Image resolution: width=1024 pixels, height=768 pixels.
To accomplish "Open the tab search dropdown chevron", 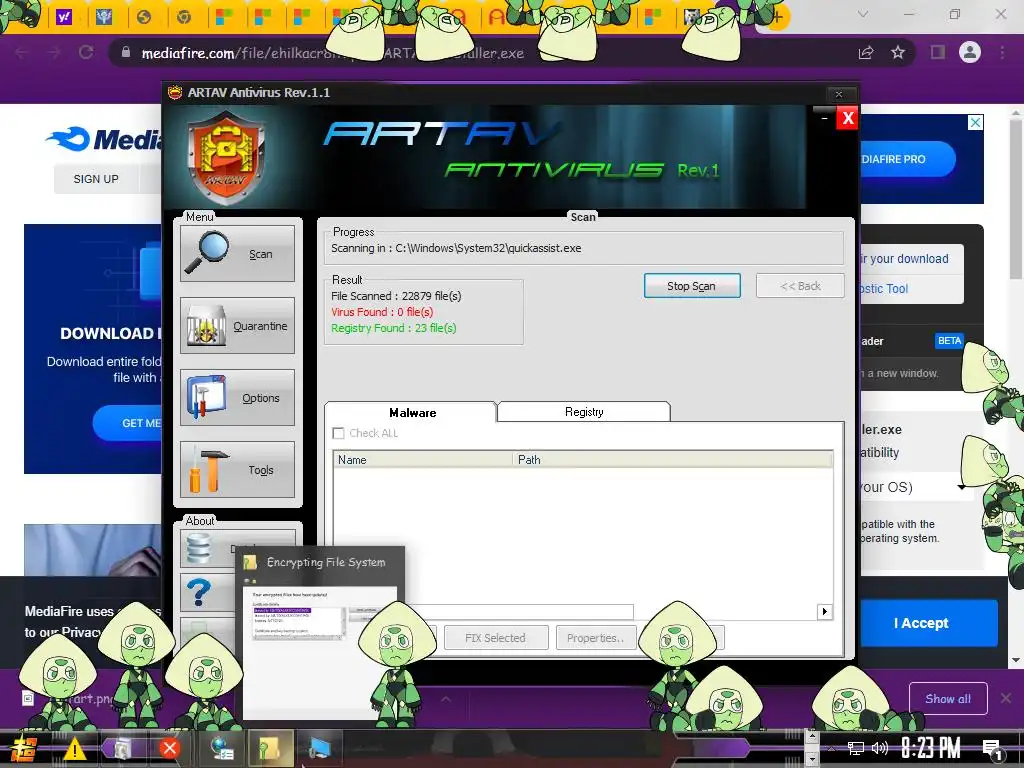I will click(x=863, y=14).
